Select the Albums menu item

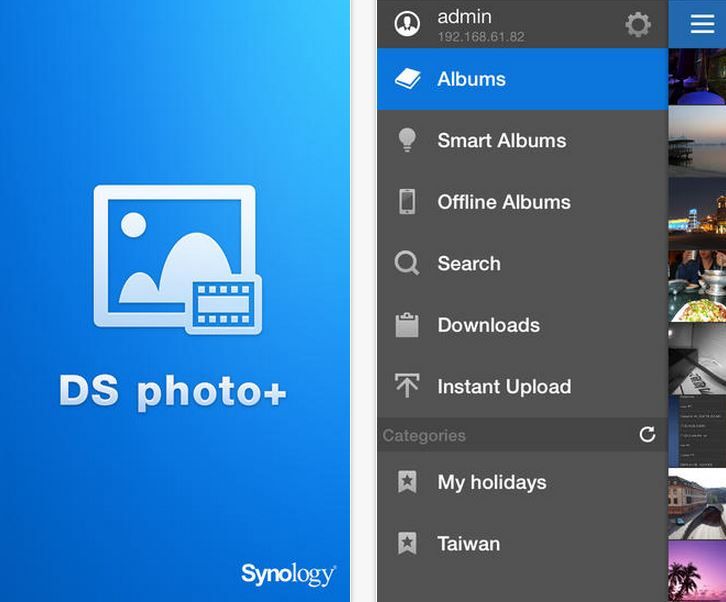pyautogui.click(x=523, y=79)
